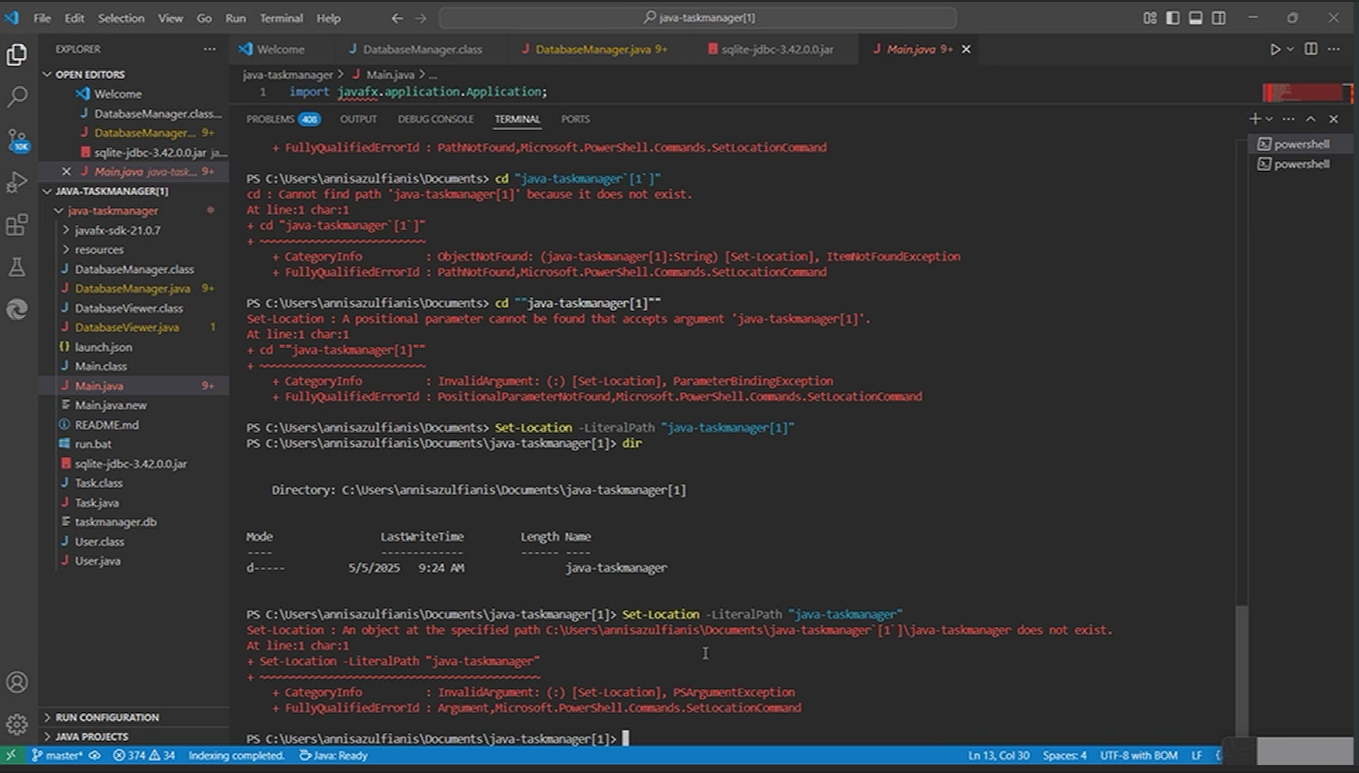Screen dimensions: 1359x773
Task: Open the Edge tools activity icon
Action: (x=17, y=310)
